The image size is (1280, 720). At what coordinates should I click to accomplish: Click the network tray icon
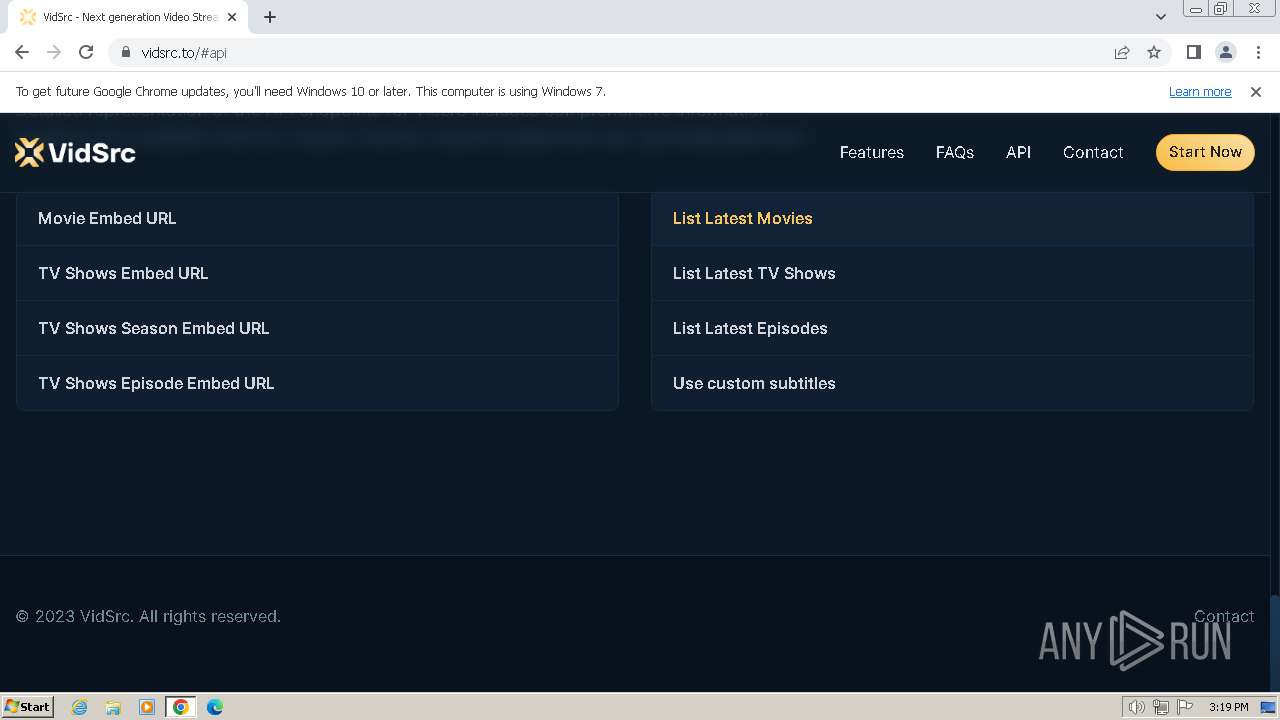[x=1161, y=707]
